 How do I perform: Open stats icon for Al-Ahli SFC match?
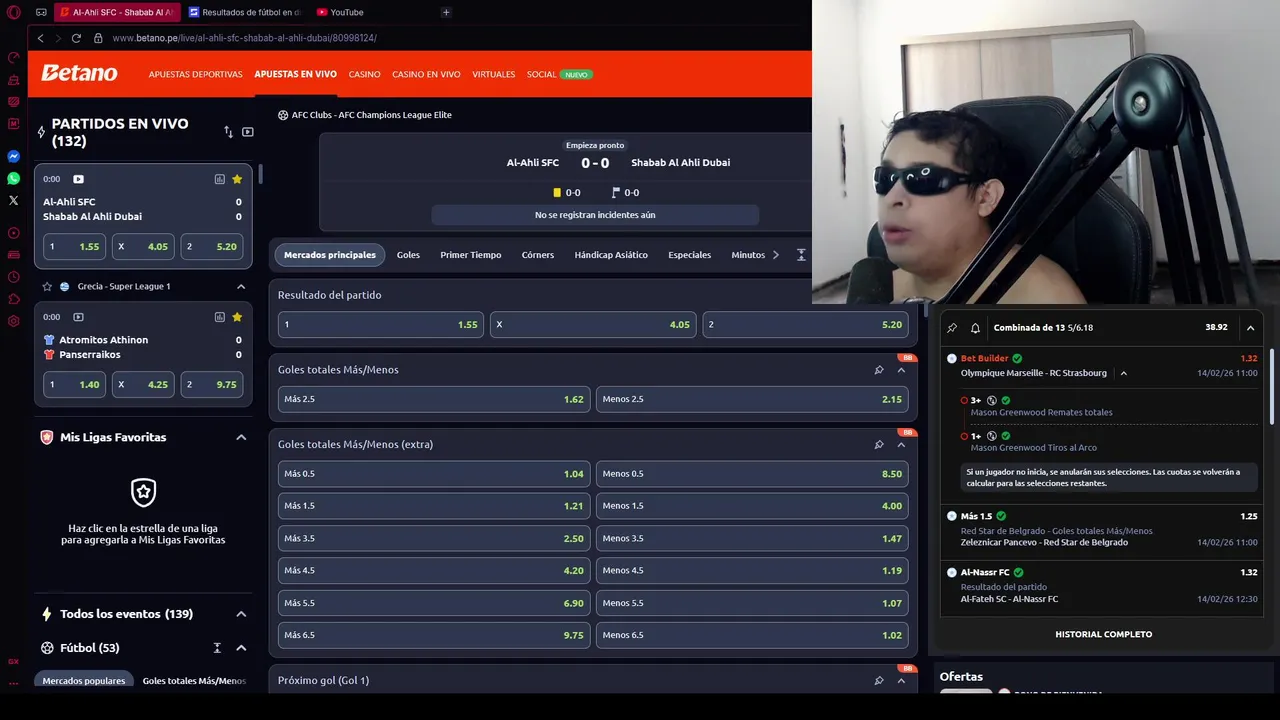click(219, 179)
